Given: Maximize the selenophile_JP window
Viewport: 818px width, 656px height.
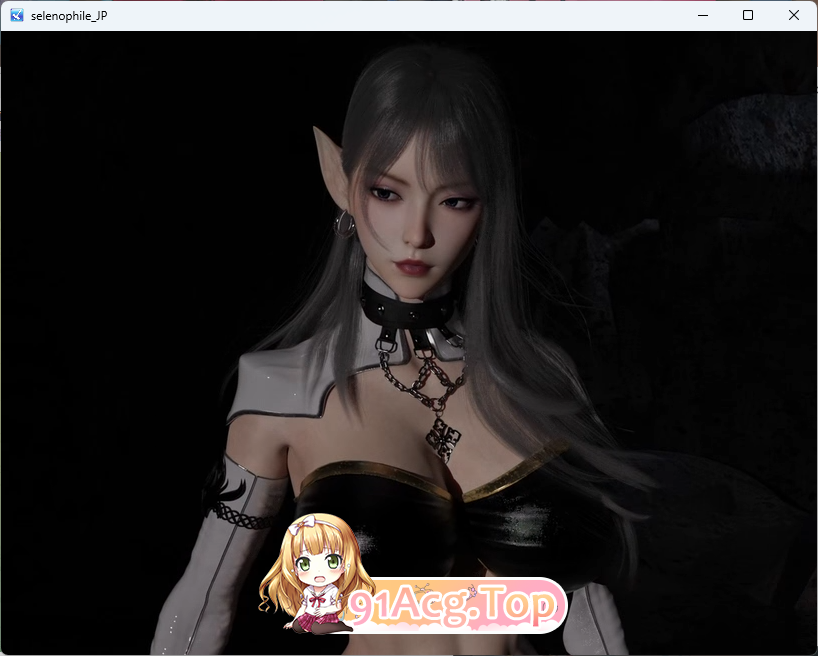Looking at the screenshot, I should pos(748,15).
